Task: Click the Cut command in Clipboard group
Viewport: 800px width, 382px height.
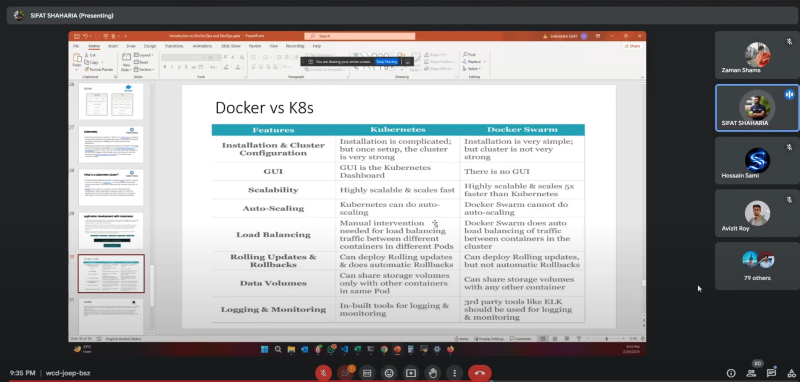Action: (x=91, y=55)
